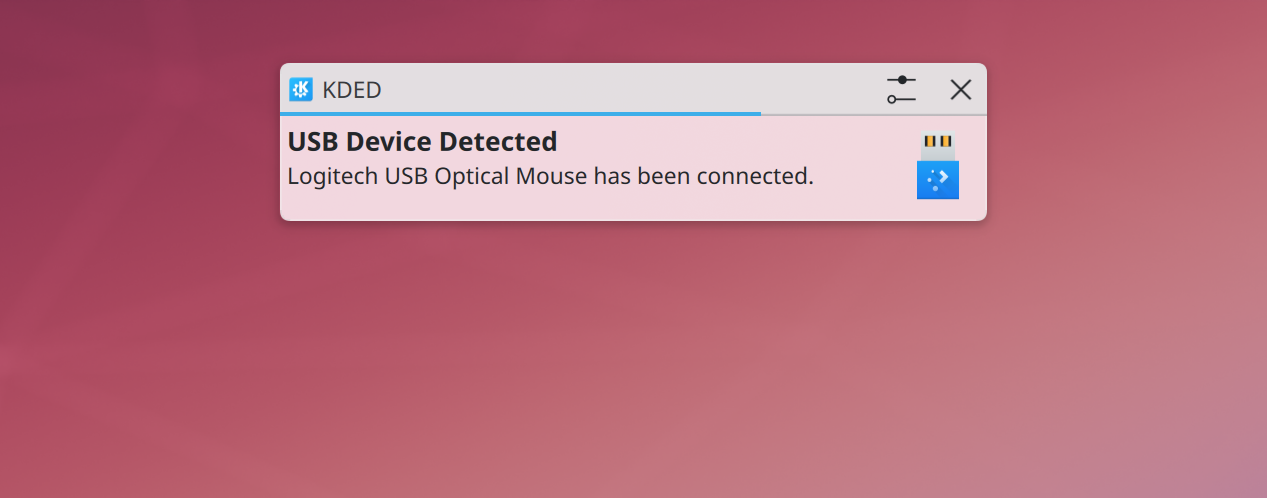Click the blue notification timeout progress bar
This screenshot has height=498, width=1267.
pos(520,114)
